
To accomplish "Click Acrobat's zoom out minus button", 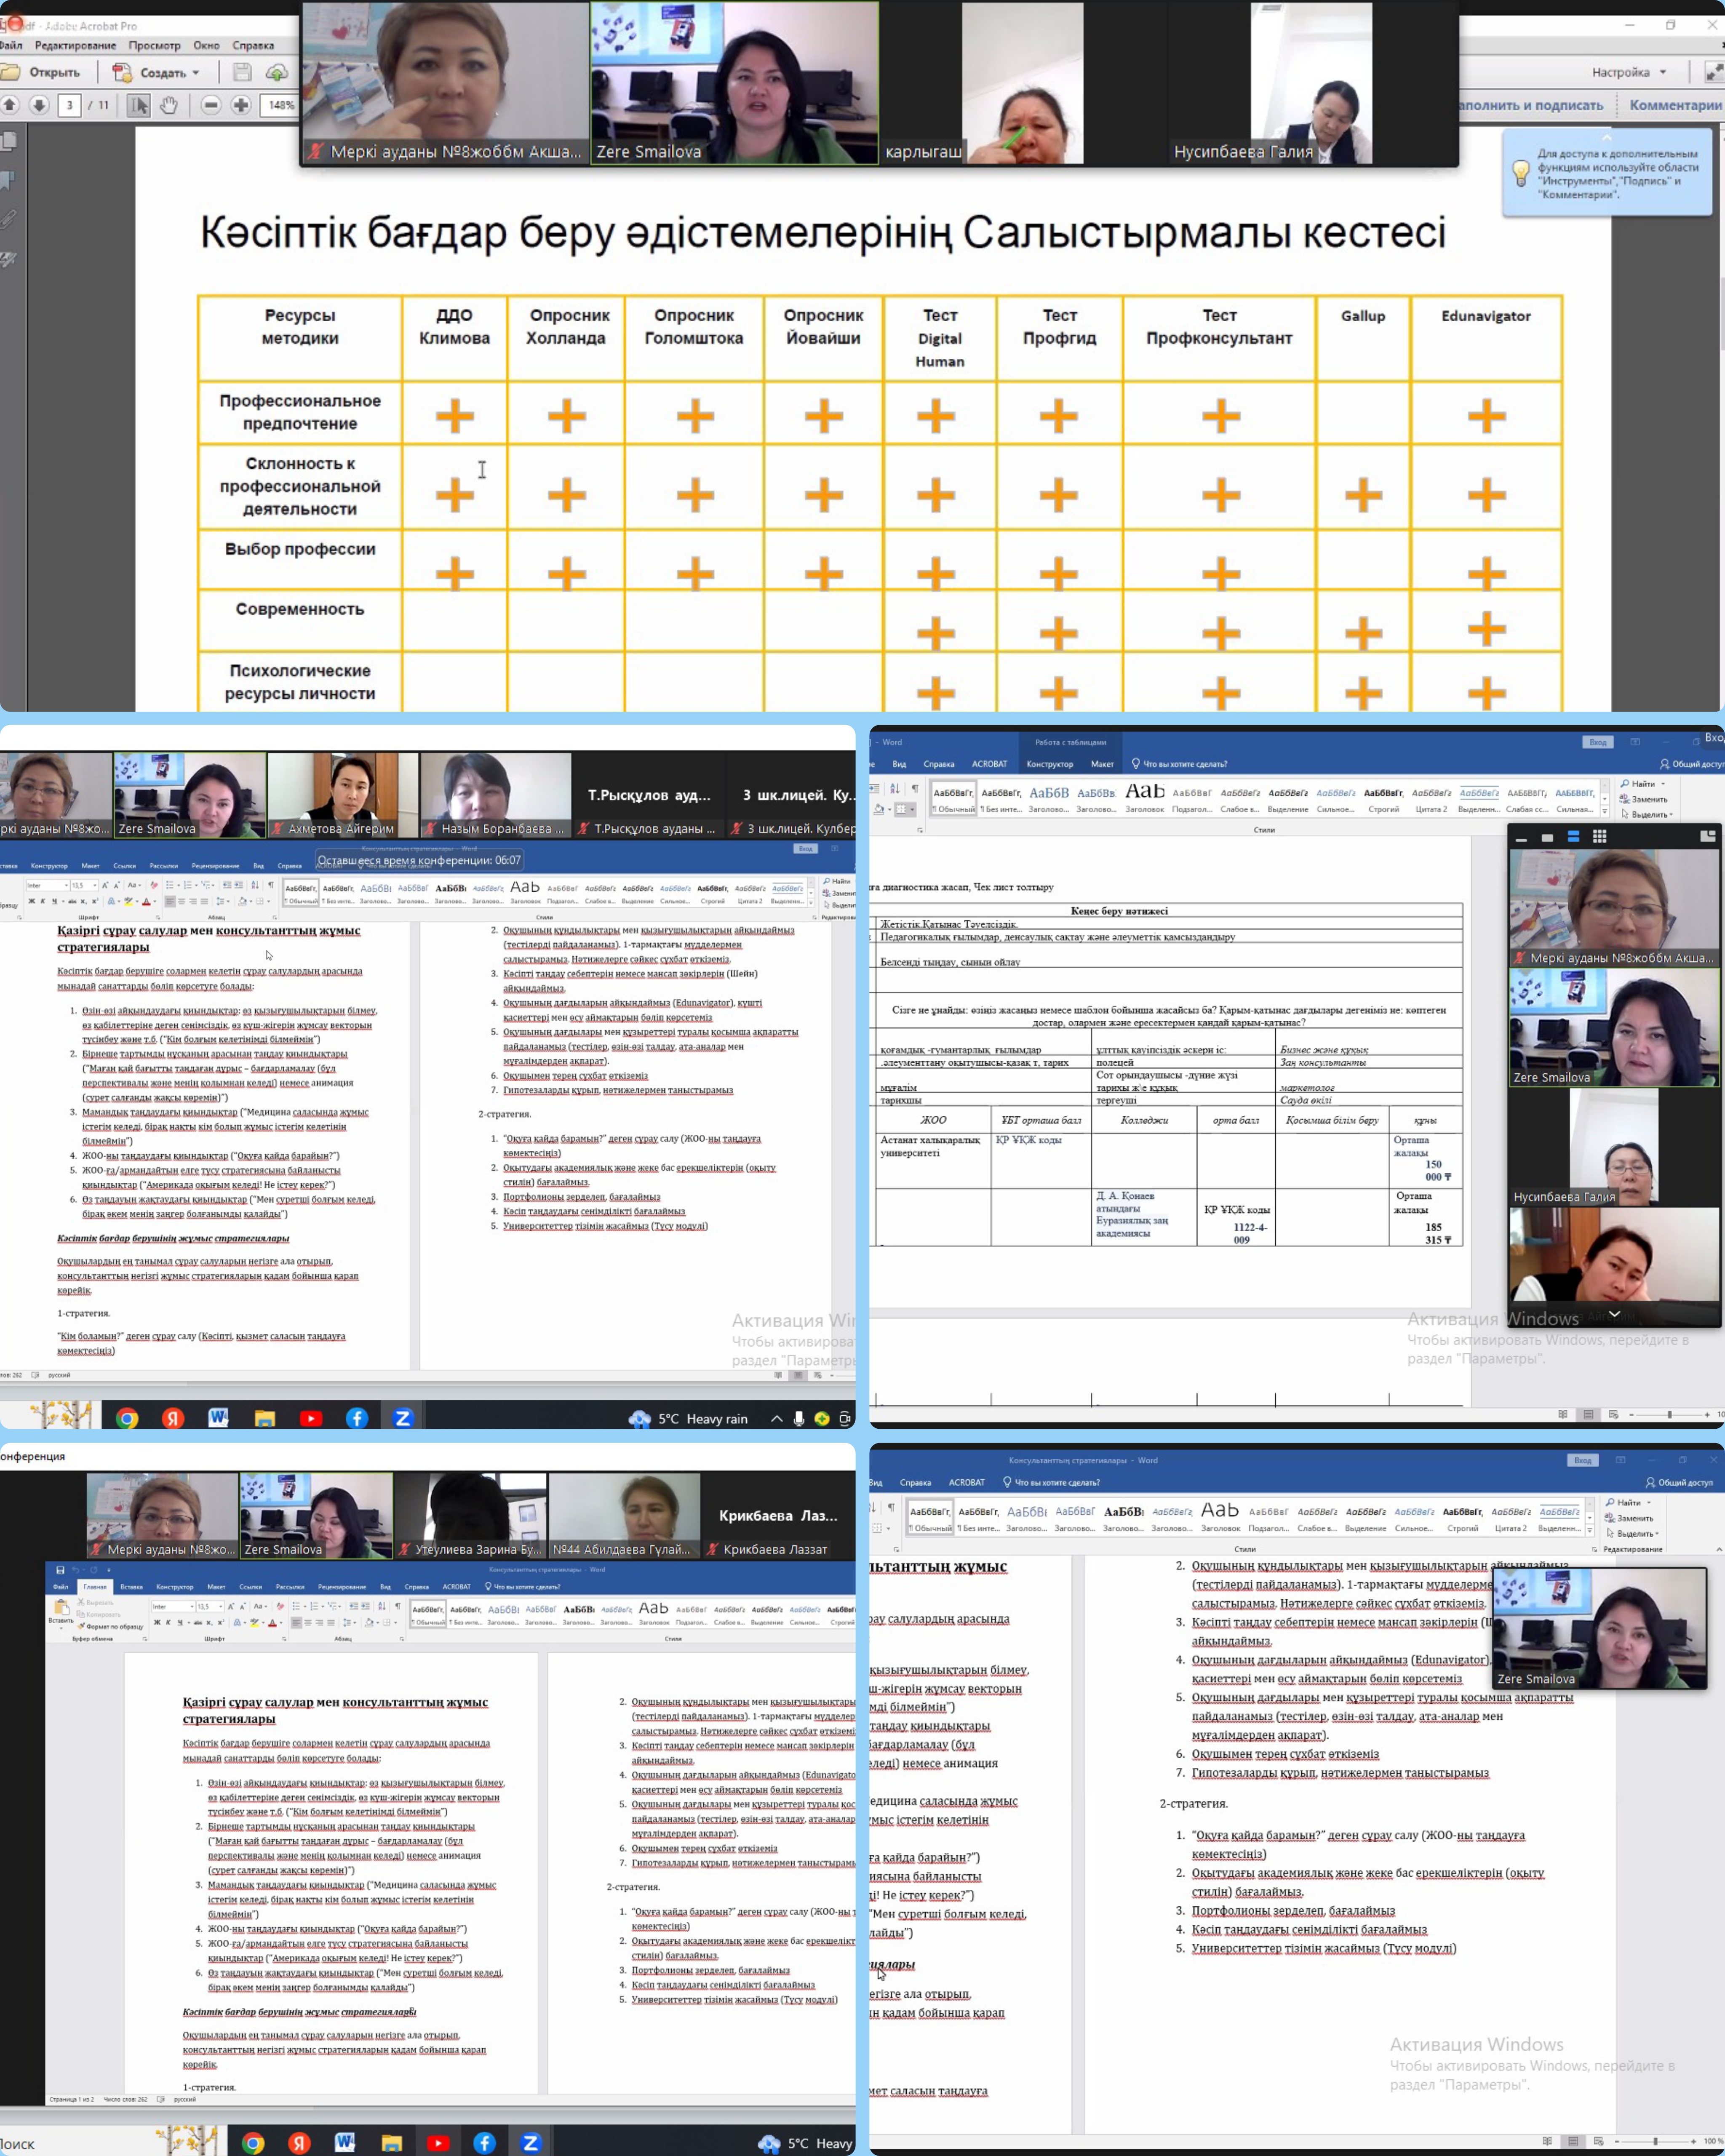I will [x=211, y=104].
